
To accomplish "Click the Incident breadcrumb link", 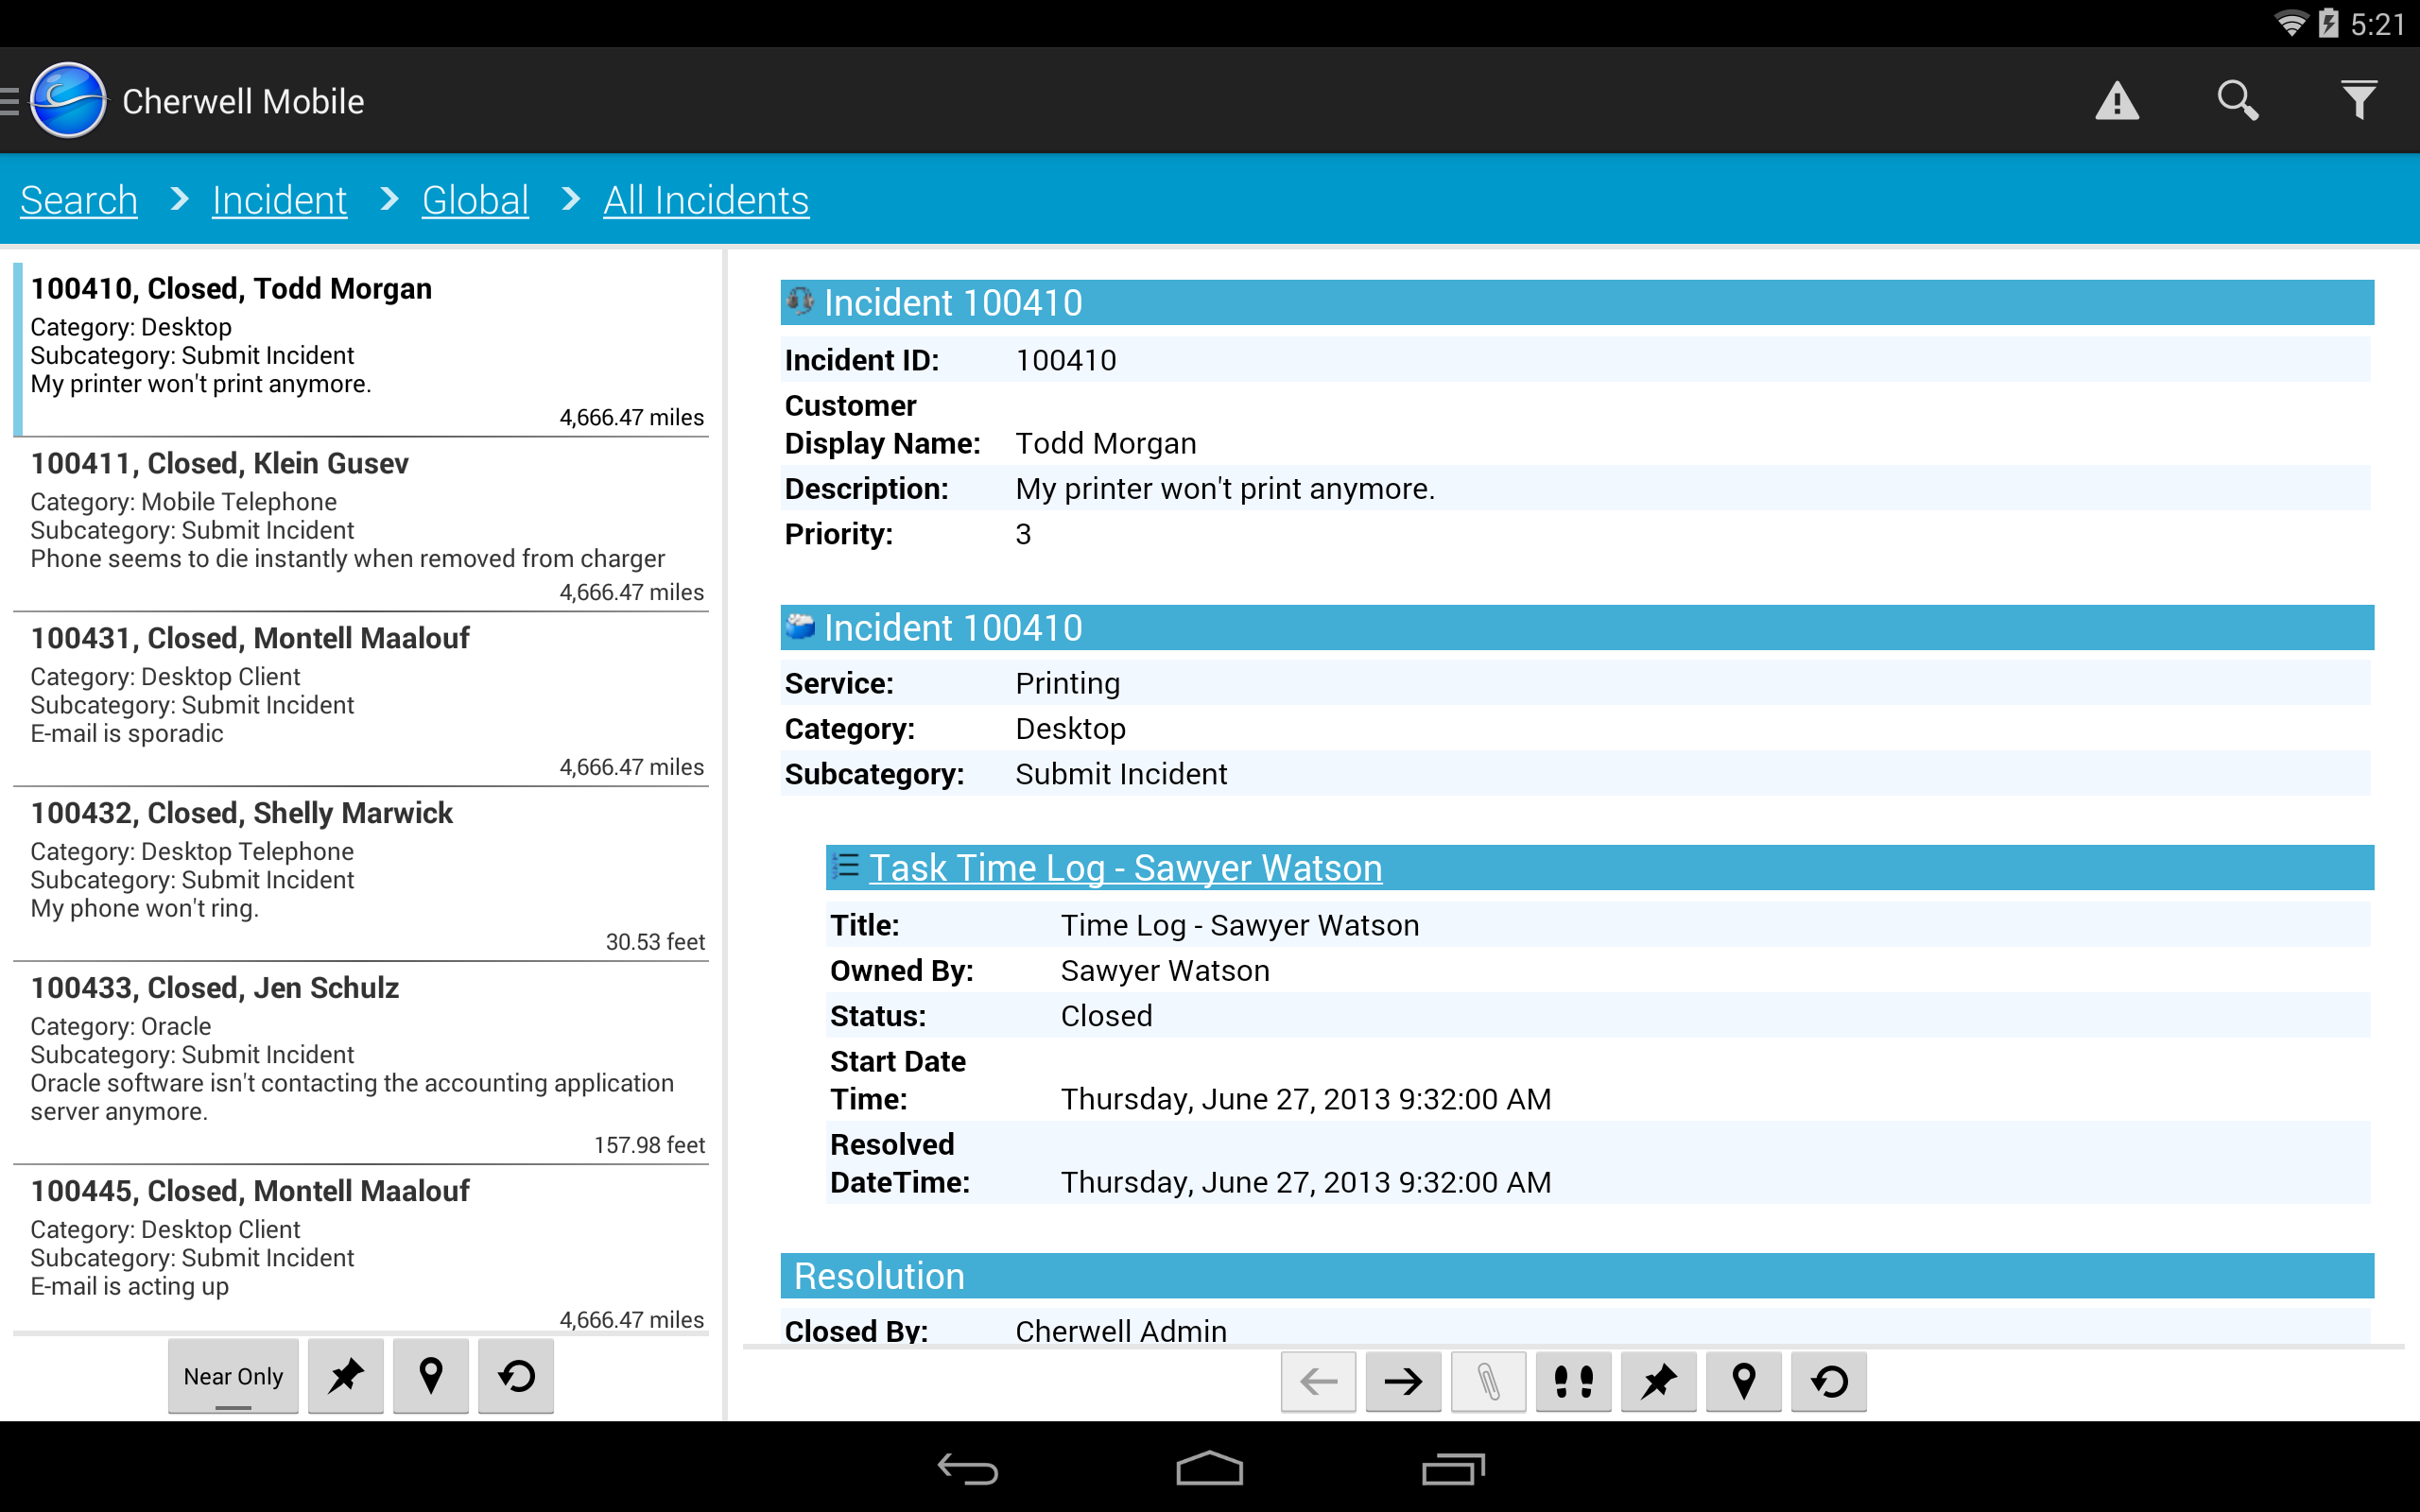I will pos(279,200).
